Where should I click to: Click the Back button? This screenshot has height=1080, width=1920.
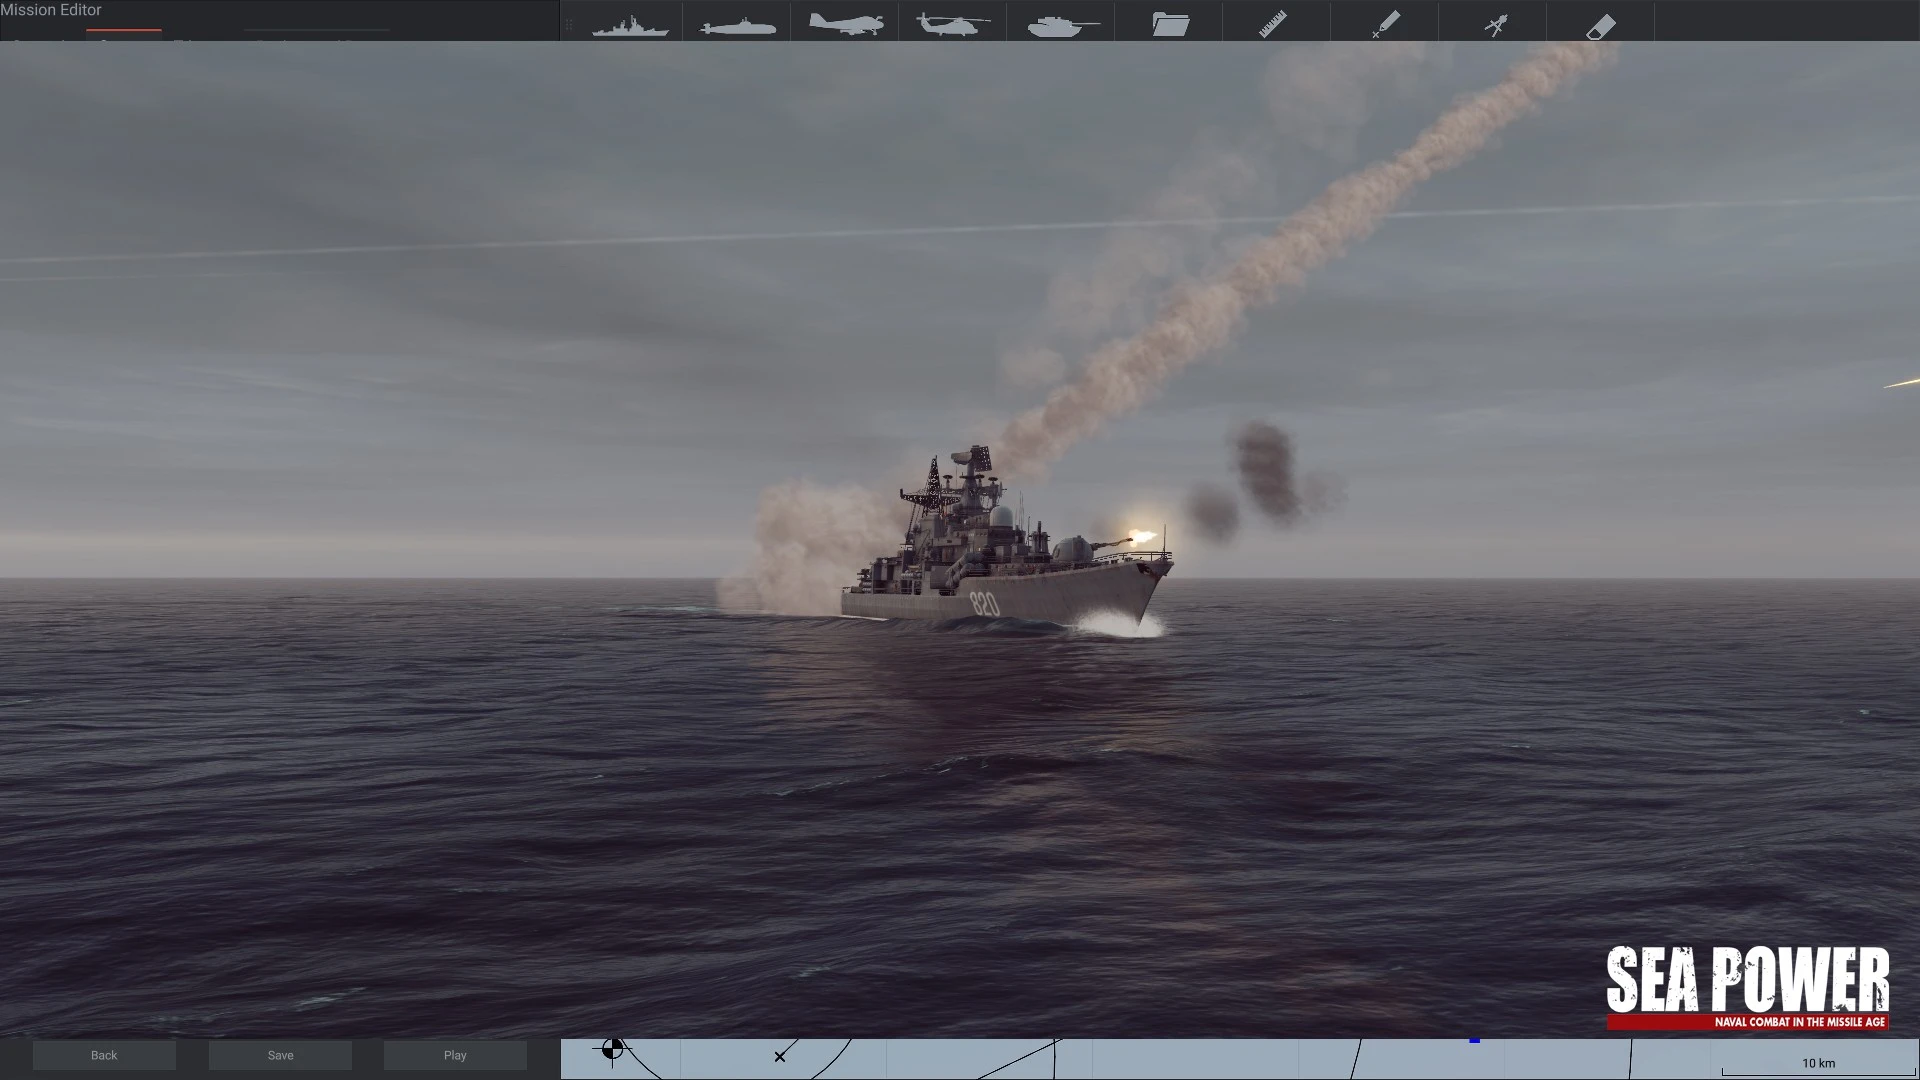tap(104, 1055)
